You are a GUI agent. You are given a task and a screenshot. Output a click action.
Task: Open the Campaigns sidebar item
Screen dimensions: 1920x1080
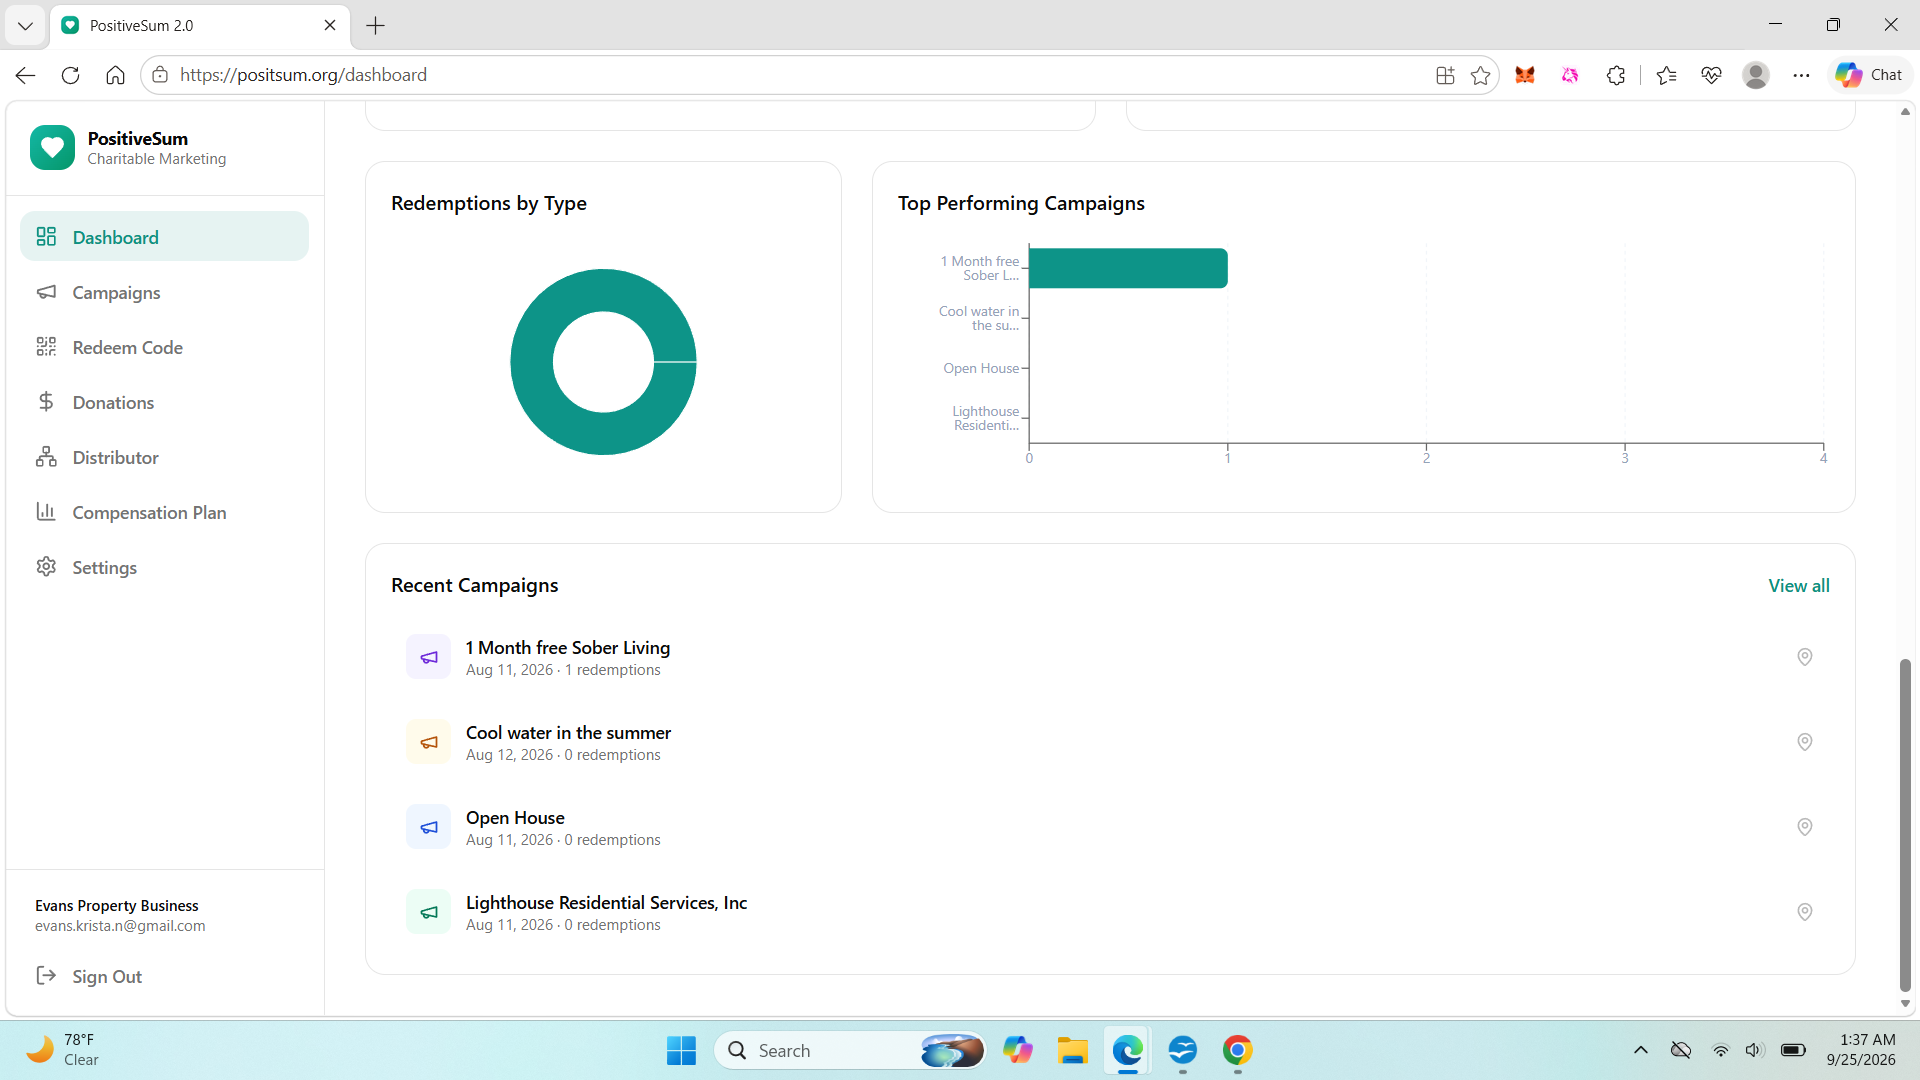(164, 292)
